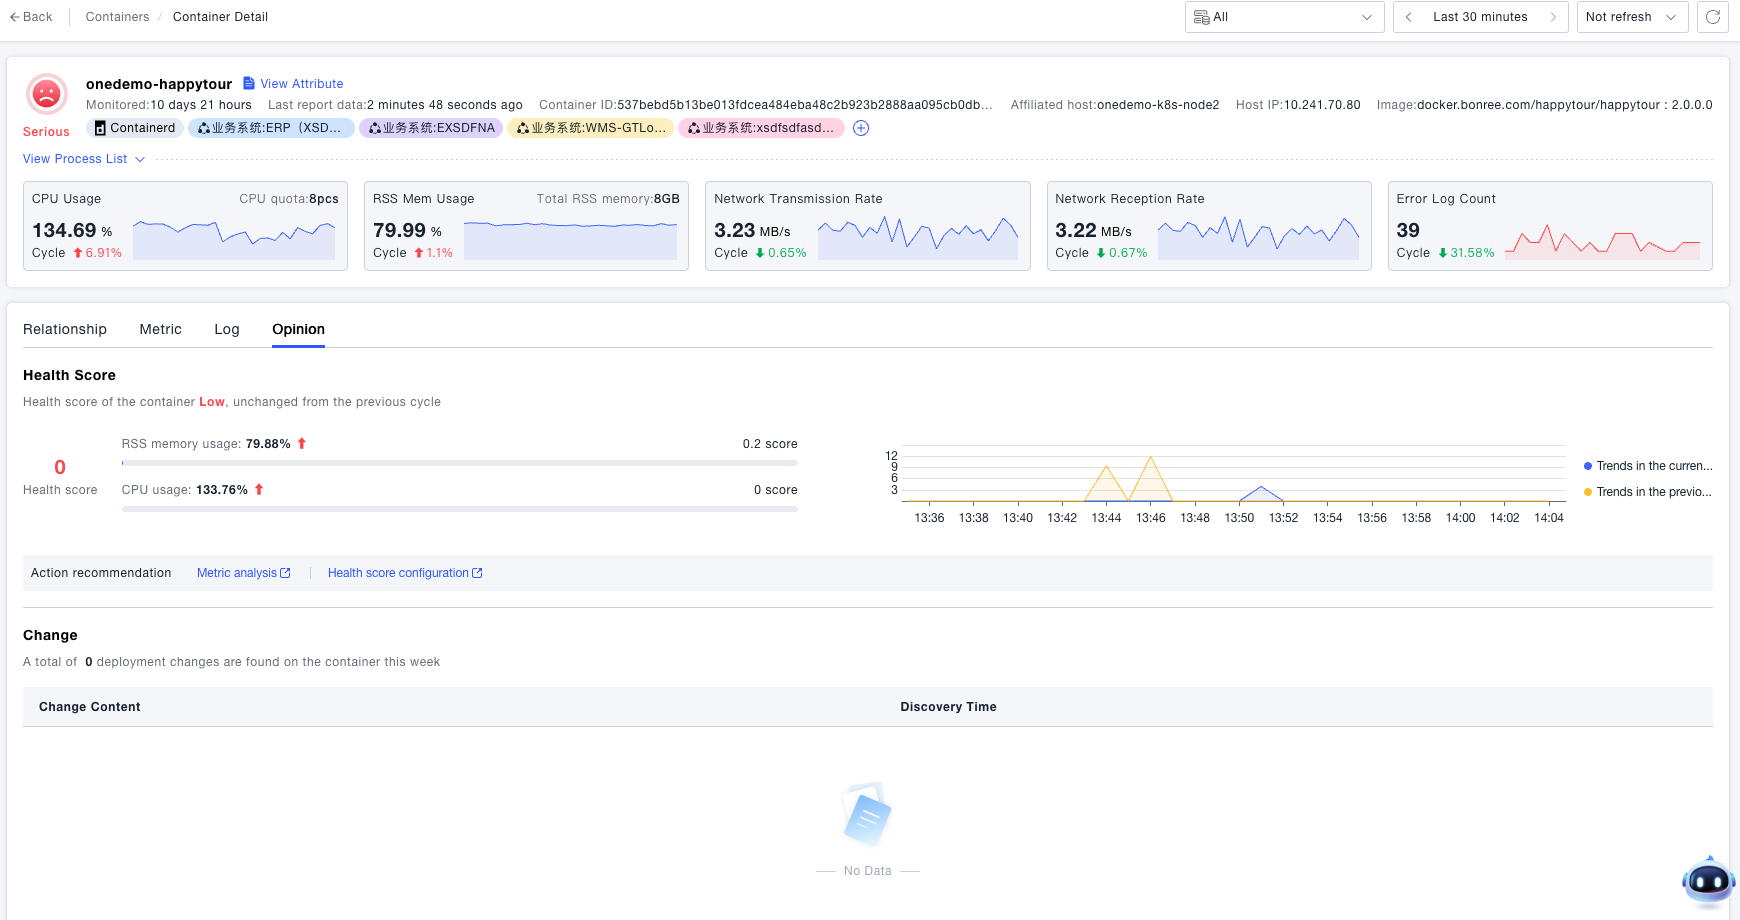1740x920 pixels.
Task: Go to next time range arrow
Action: click(x=1553, y=17)
